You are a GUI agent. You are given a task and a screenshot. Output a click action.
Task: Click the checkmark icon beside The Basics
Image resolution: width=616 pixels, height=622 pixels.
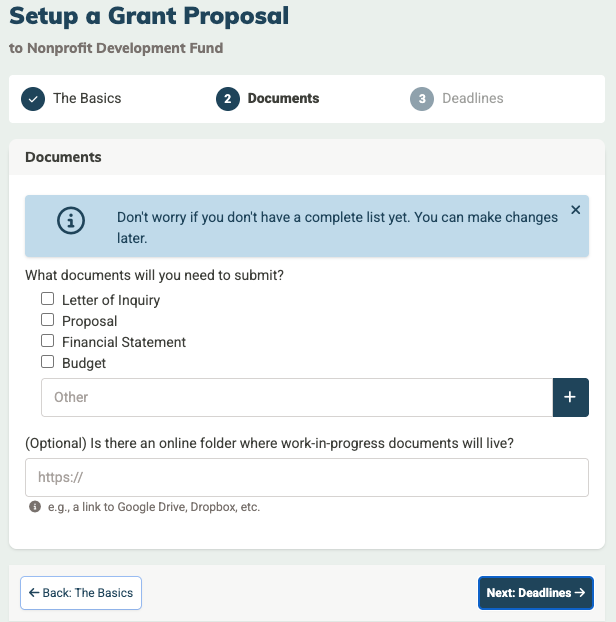click(x=33, y=99)
